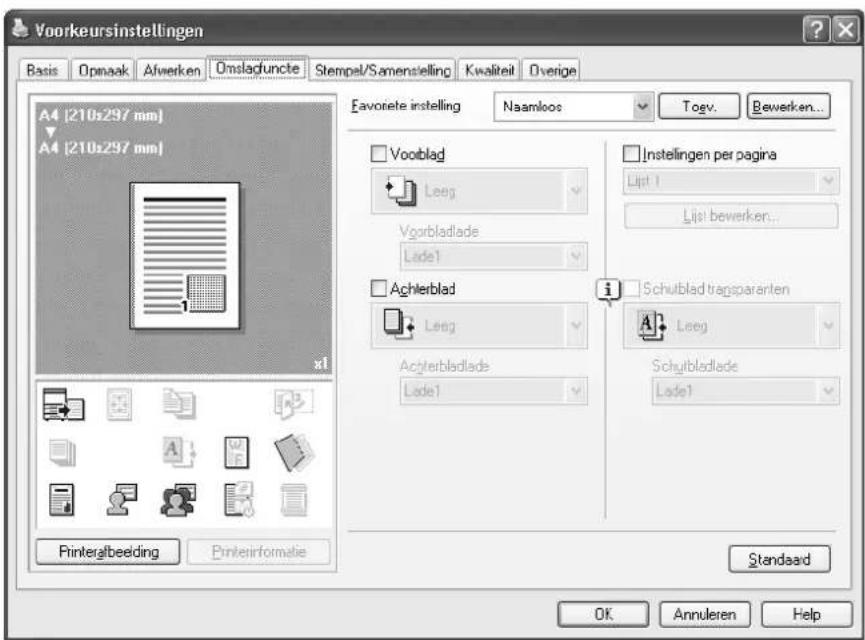Click the page with pen and mouse icon

pos(239,499)
